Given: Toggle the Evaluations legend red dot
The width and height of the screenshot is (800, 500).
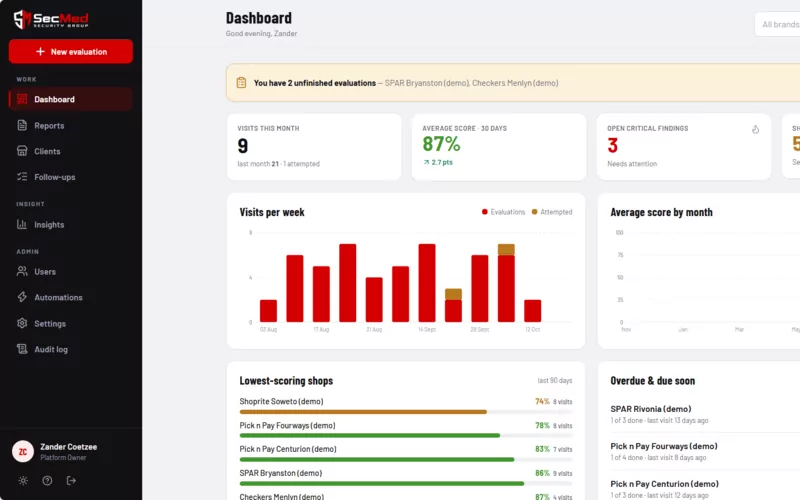Looking at the screenshot, I should (485, 212).
